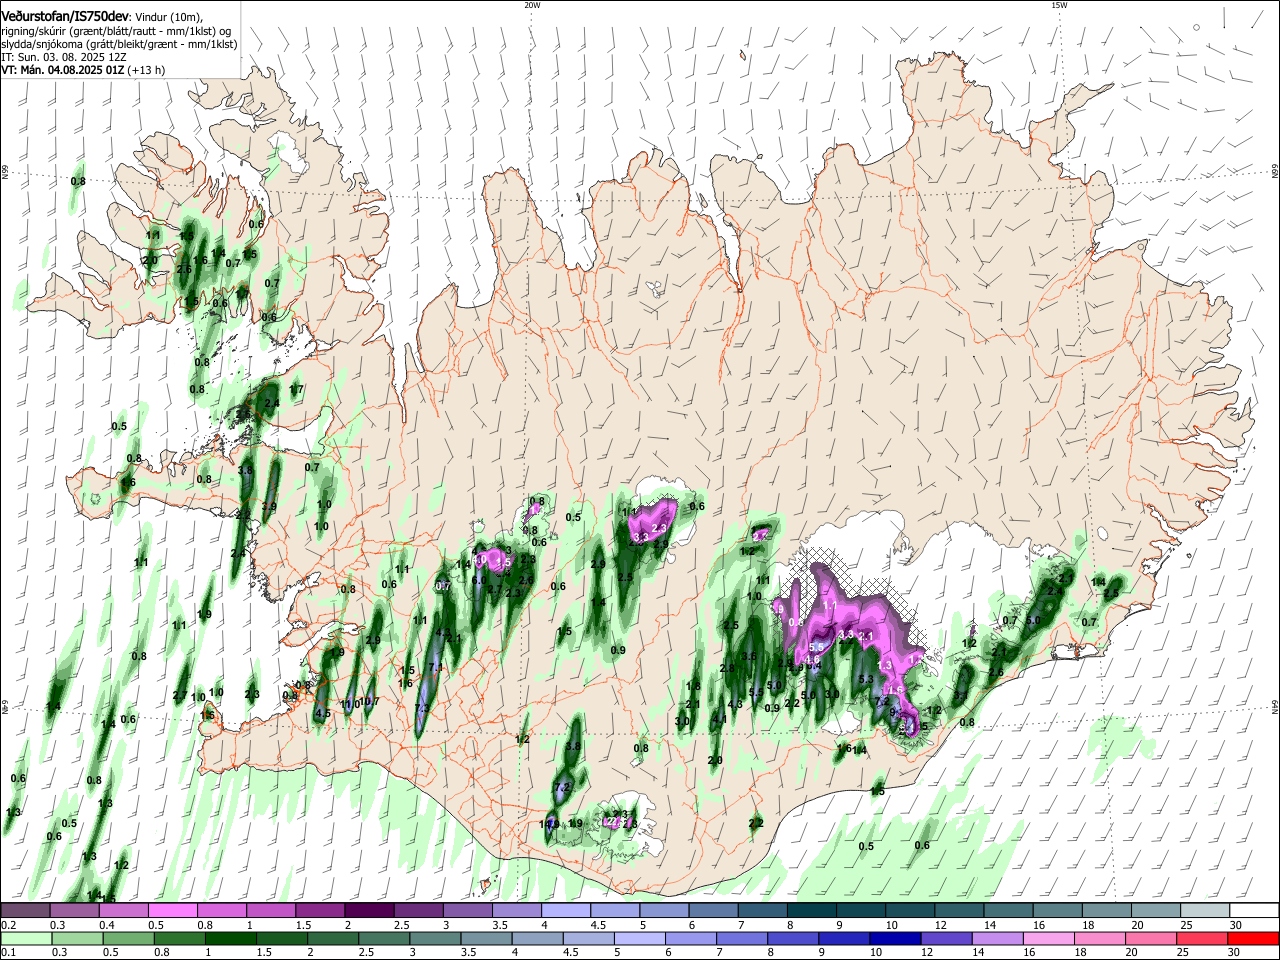Click the 'IT: Sun. 03. 08. 2025 12Z' line
1280x960 pixels.
64,57
